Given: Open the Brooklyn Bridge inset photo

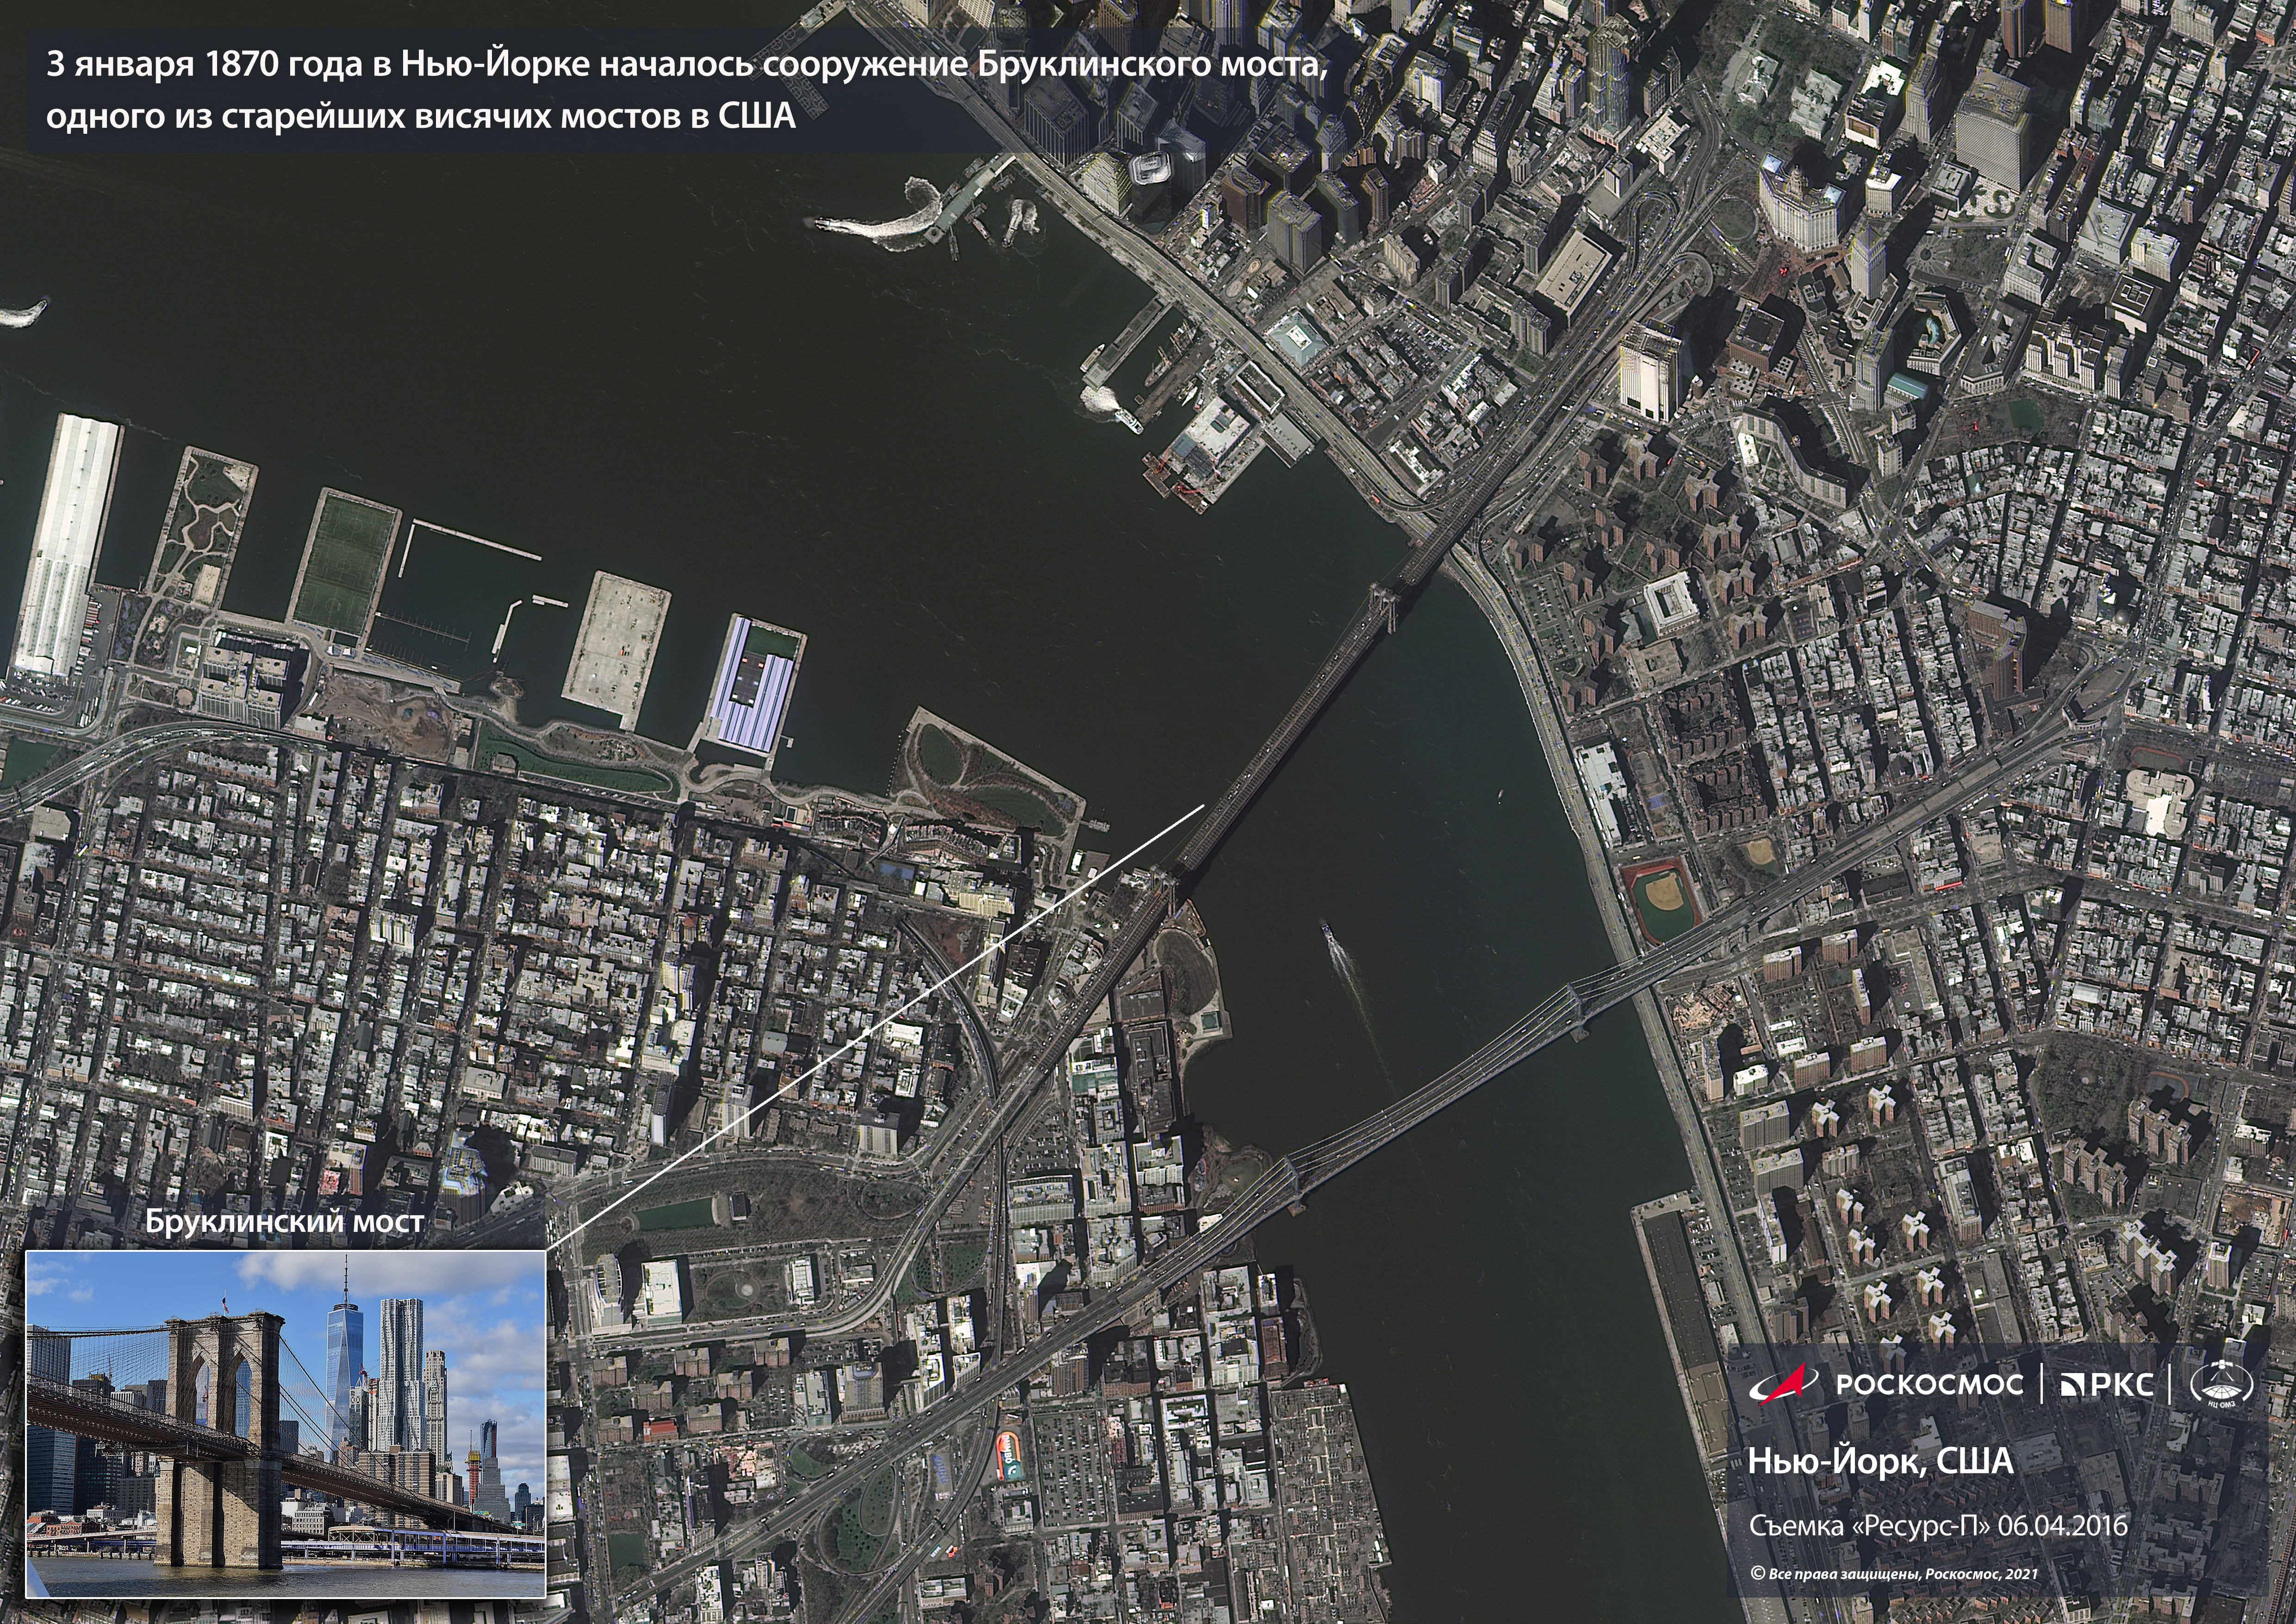Looking at the screenshot, I should (285, 1423).
